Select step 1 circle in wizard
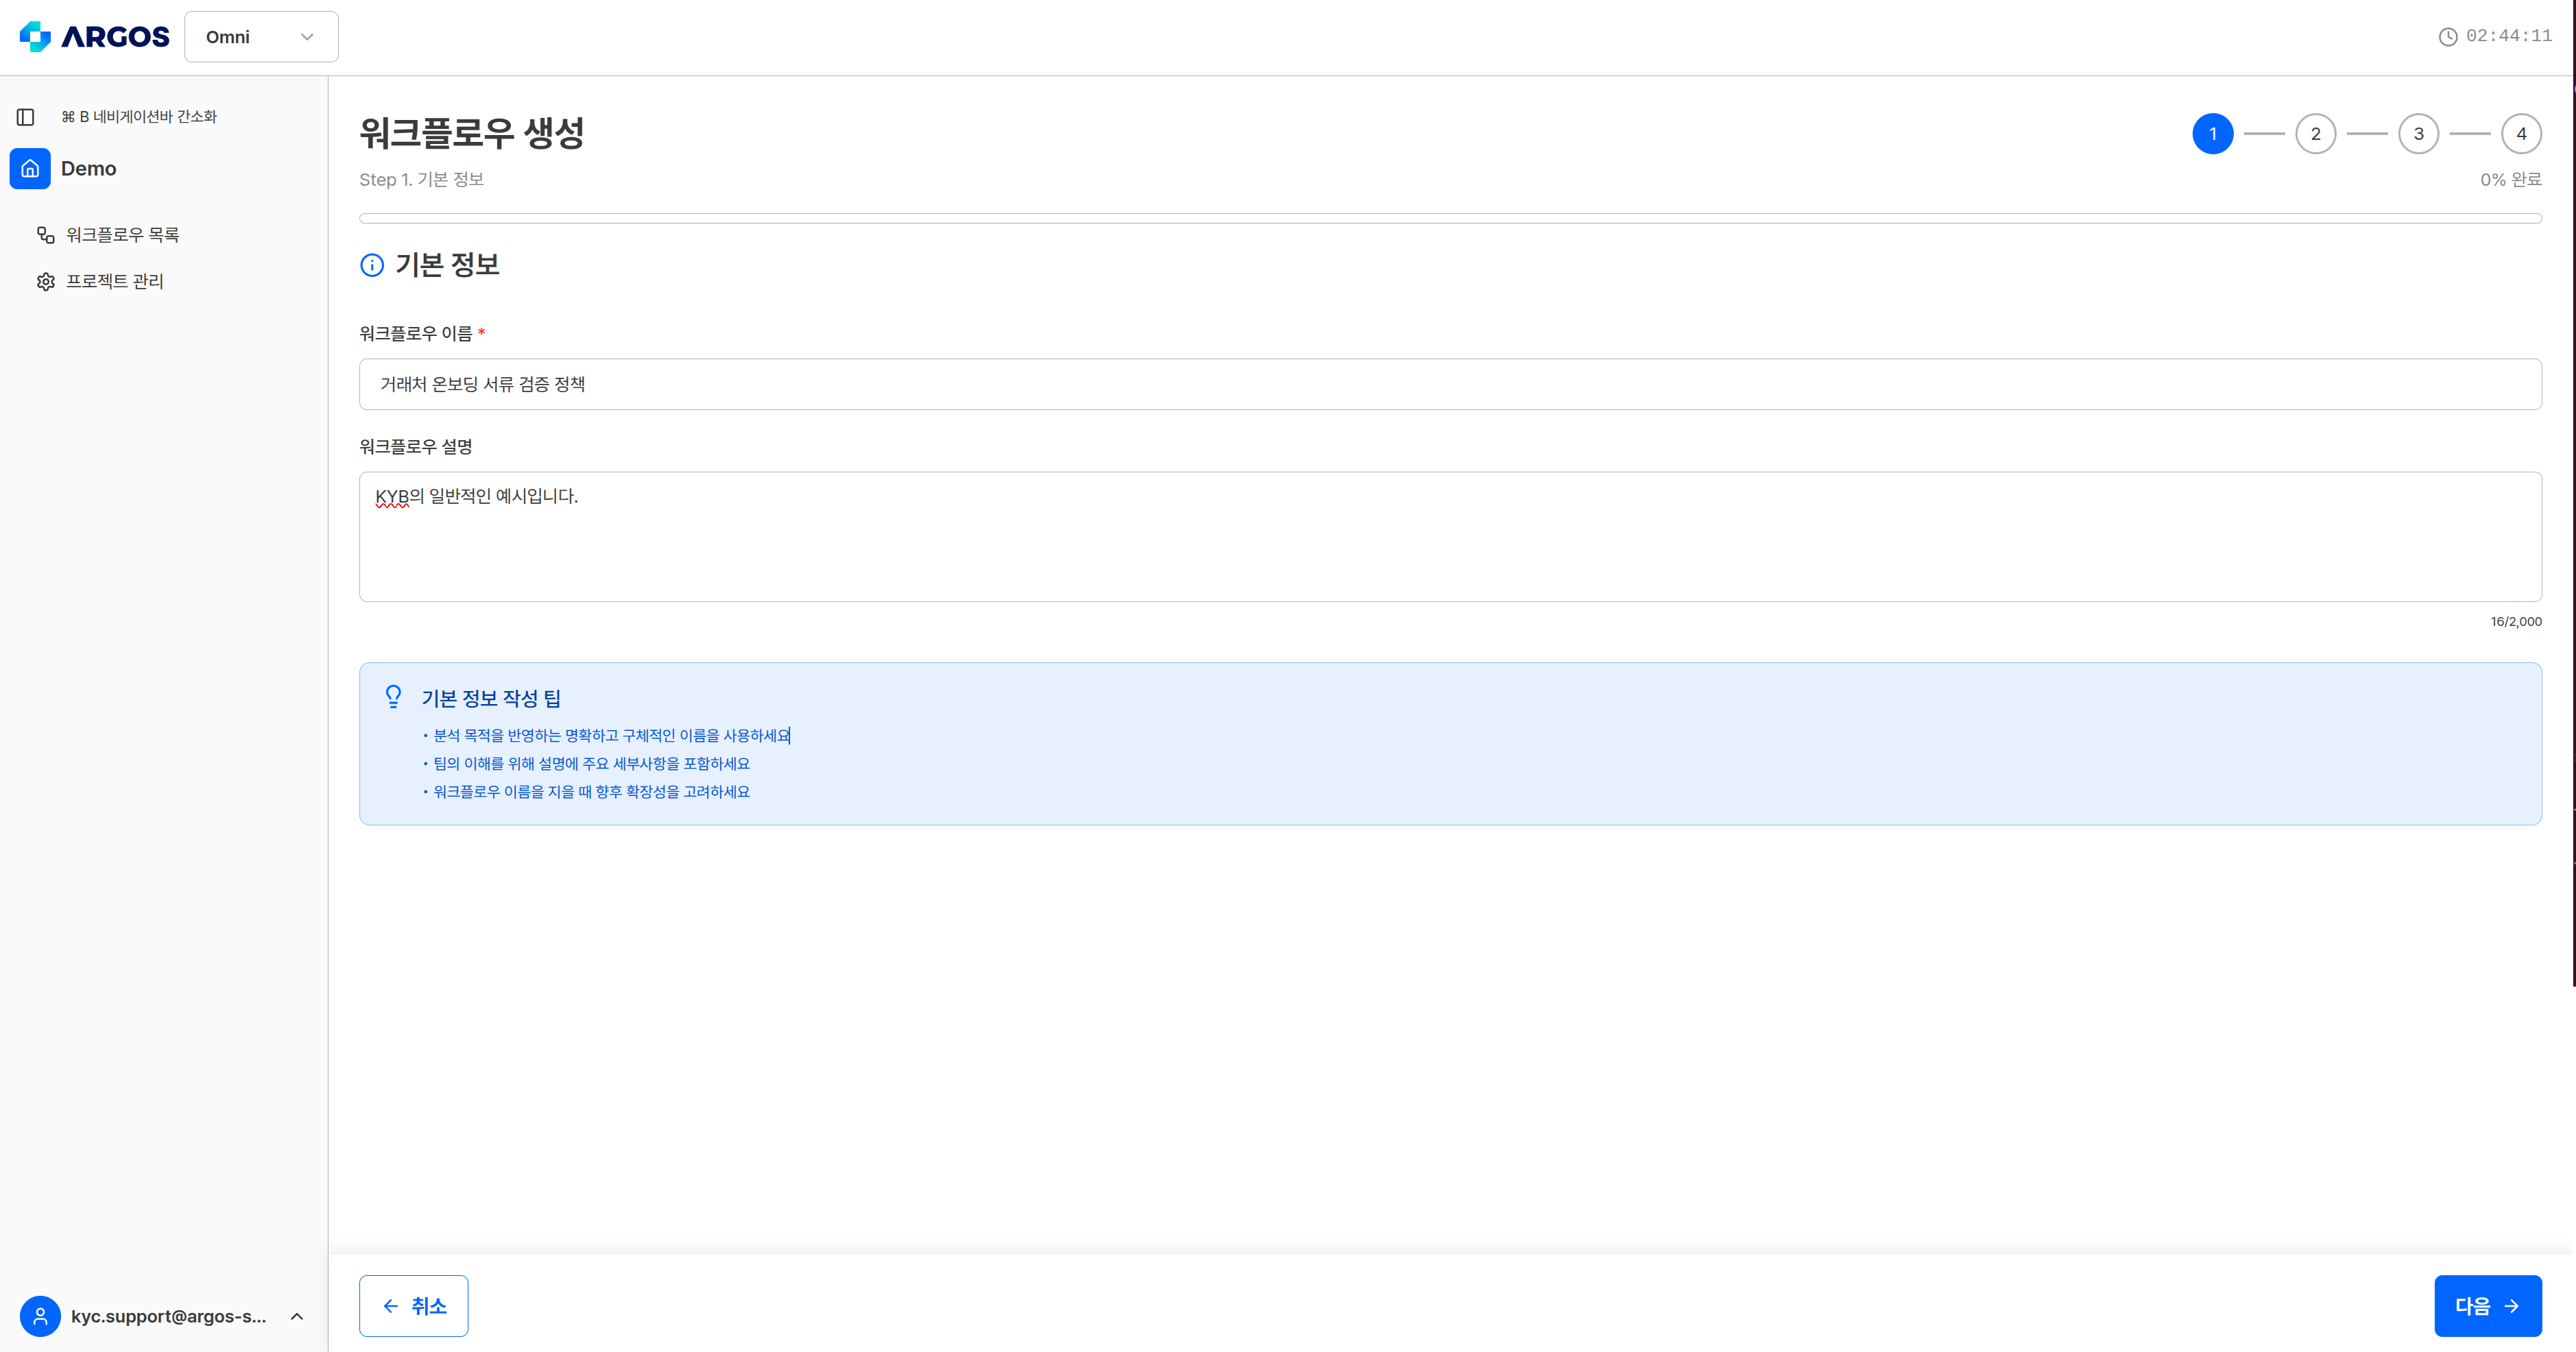 pos(2212,134)
